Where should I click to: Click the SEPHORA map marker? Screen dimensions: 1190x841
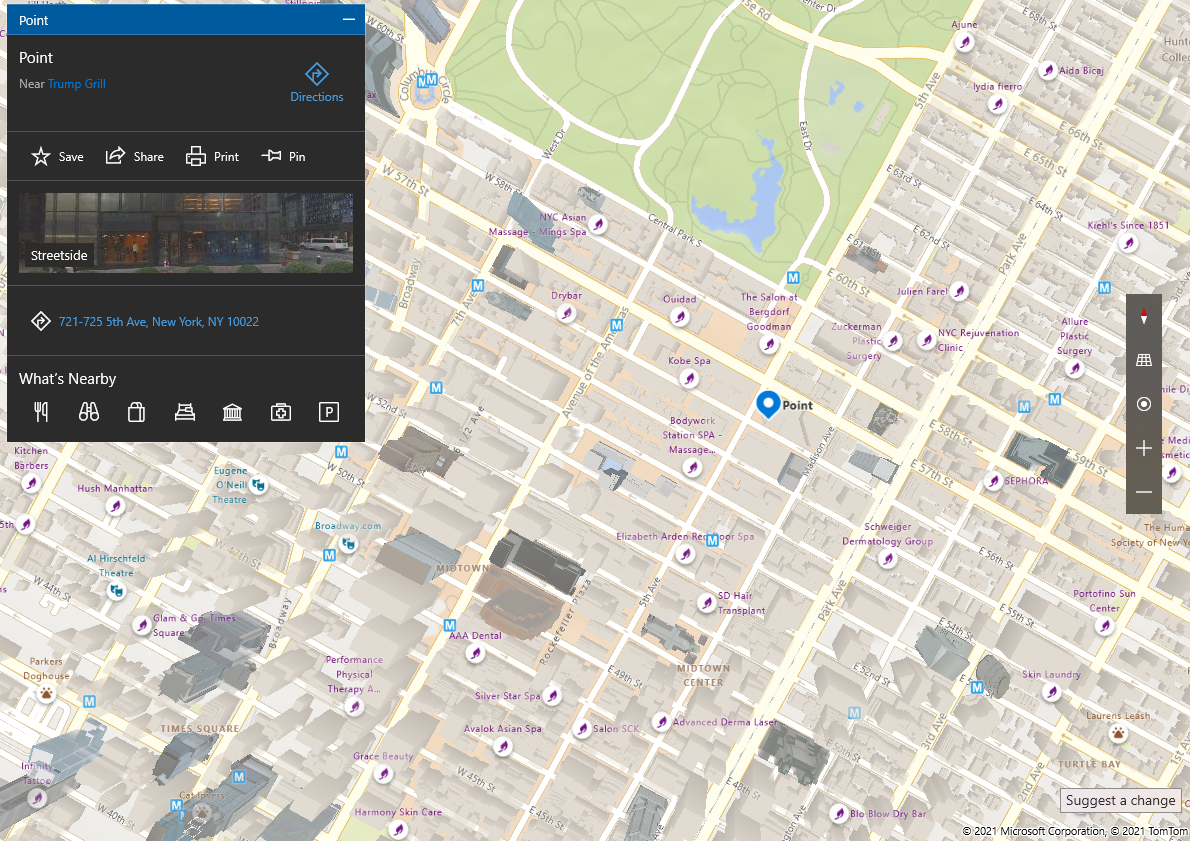[x=993, y=480]
